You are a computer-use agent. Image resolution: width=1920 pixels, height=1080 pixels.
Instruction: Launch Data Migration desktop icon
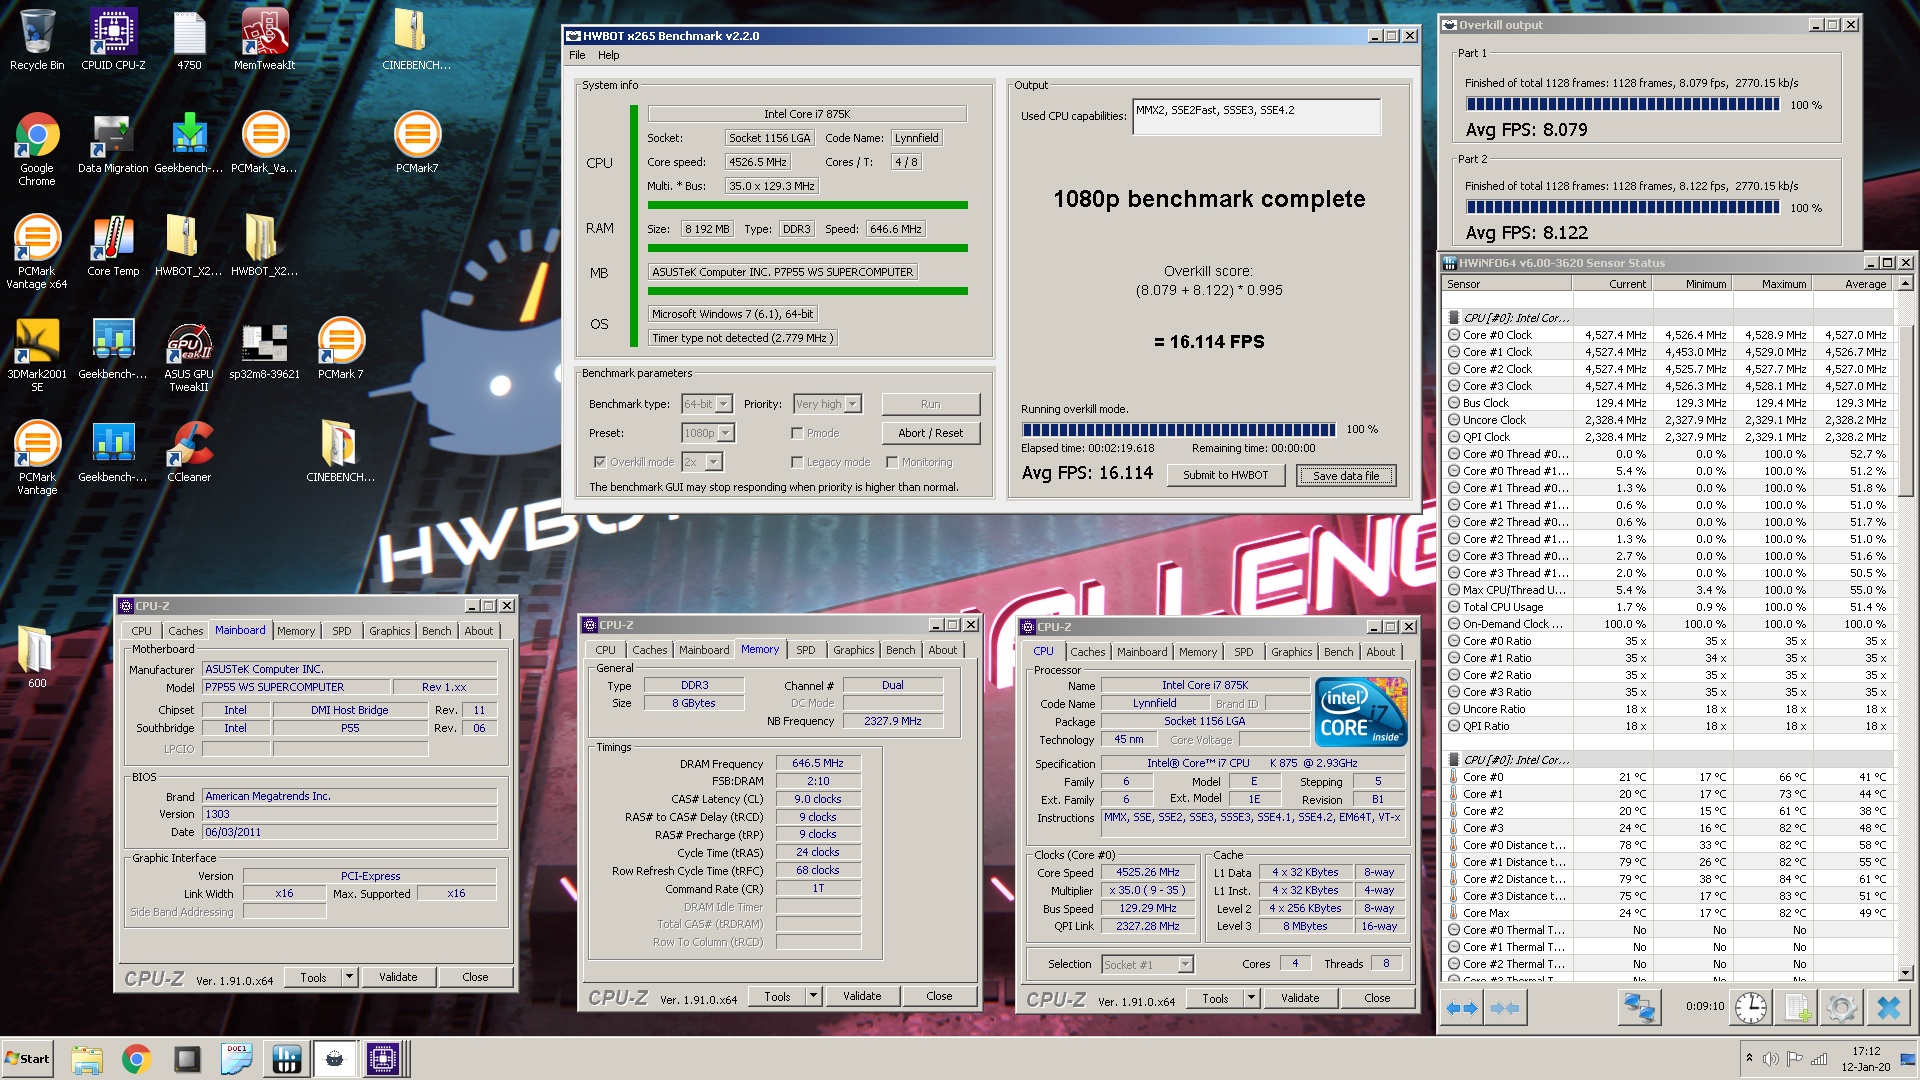coord(113,143)
